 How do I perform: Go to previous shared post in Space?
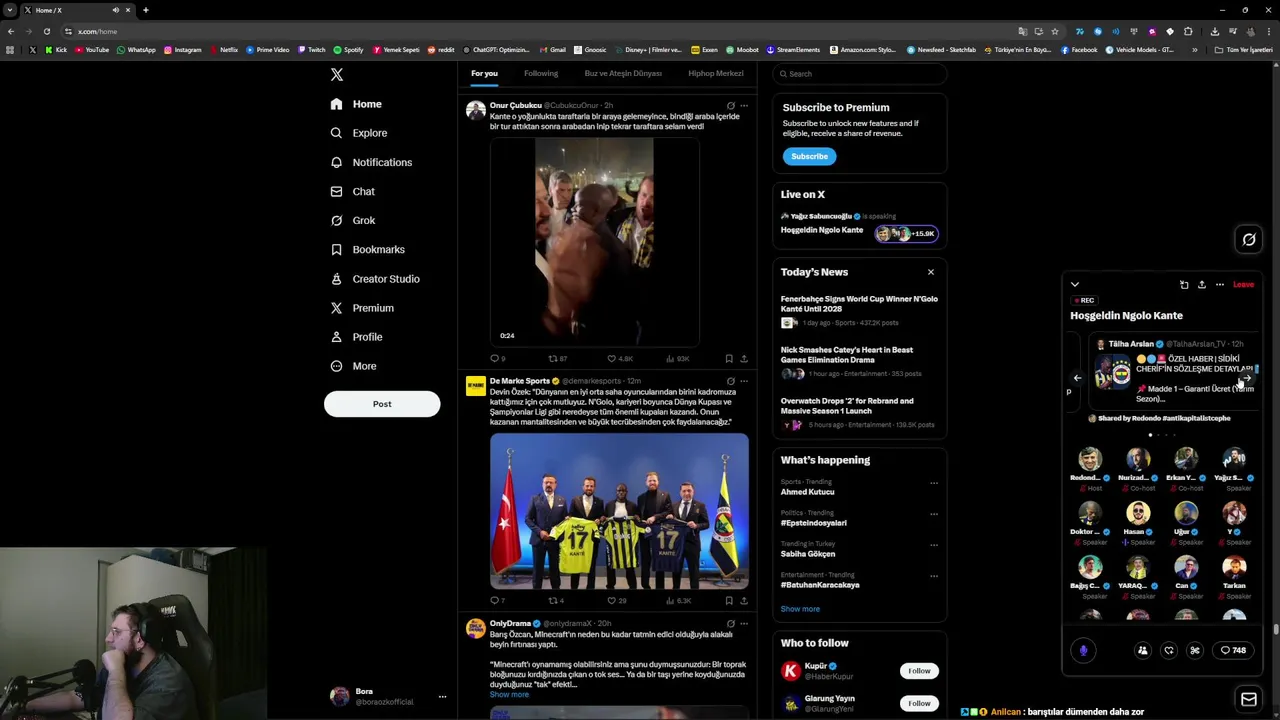point(1077,378)
